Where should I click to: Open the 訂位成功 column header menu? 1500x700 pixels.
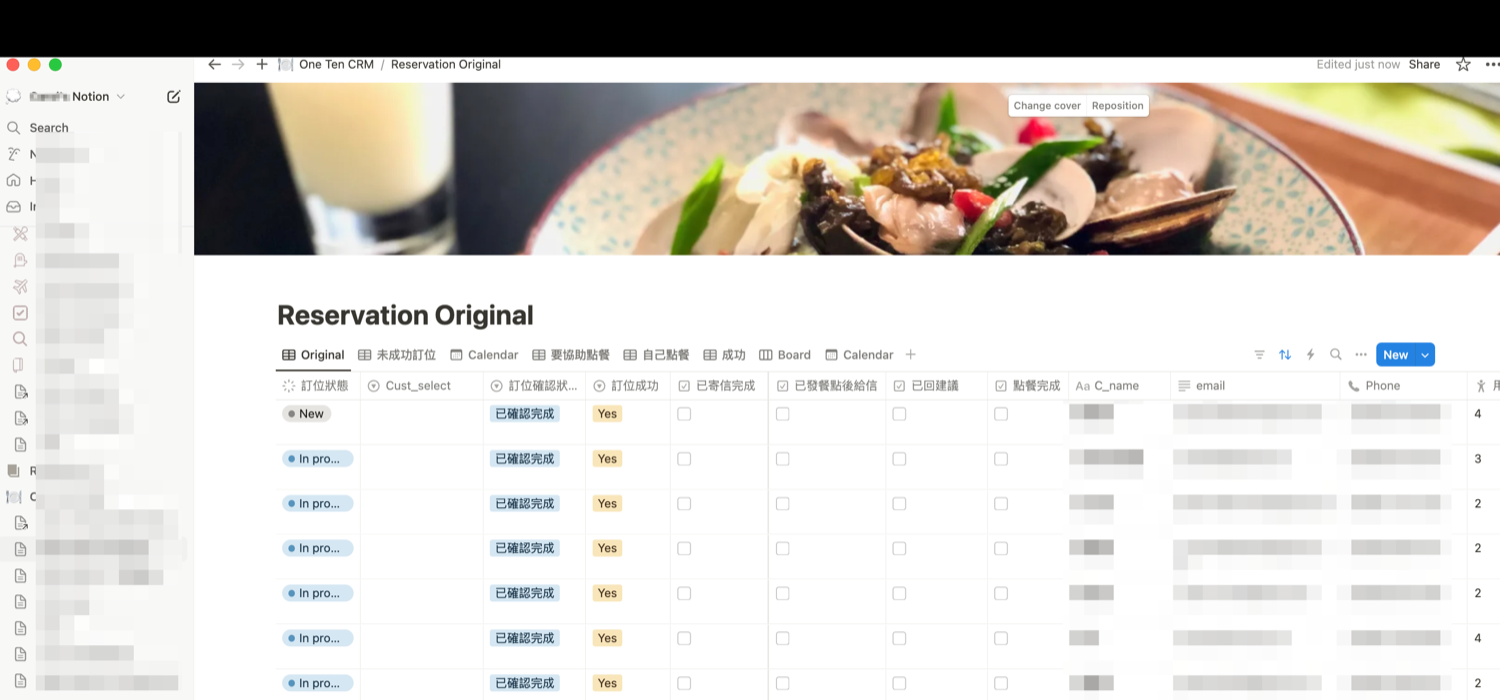(626, 386)
